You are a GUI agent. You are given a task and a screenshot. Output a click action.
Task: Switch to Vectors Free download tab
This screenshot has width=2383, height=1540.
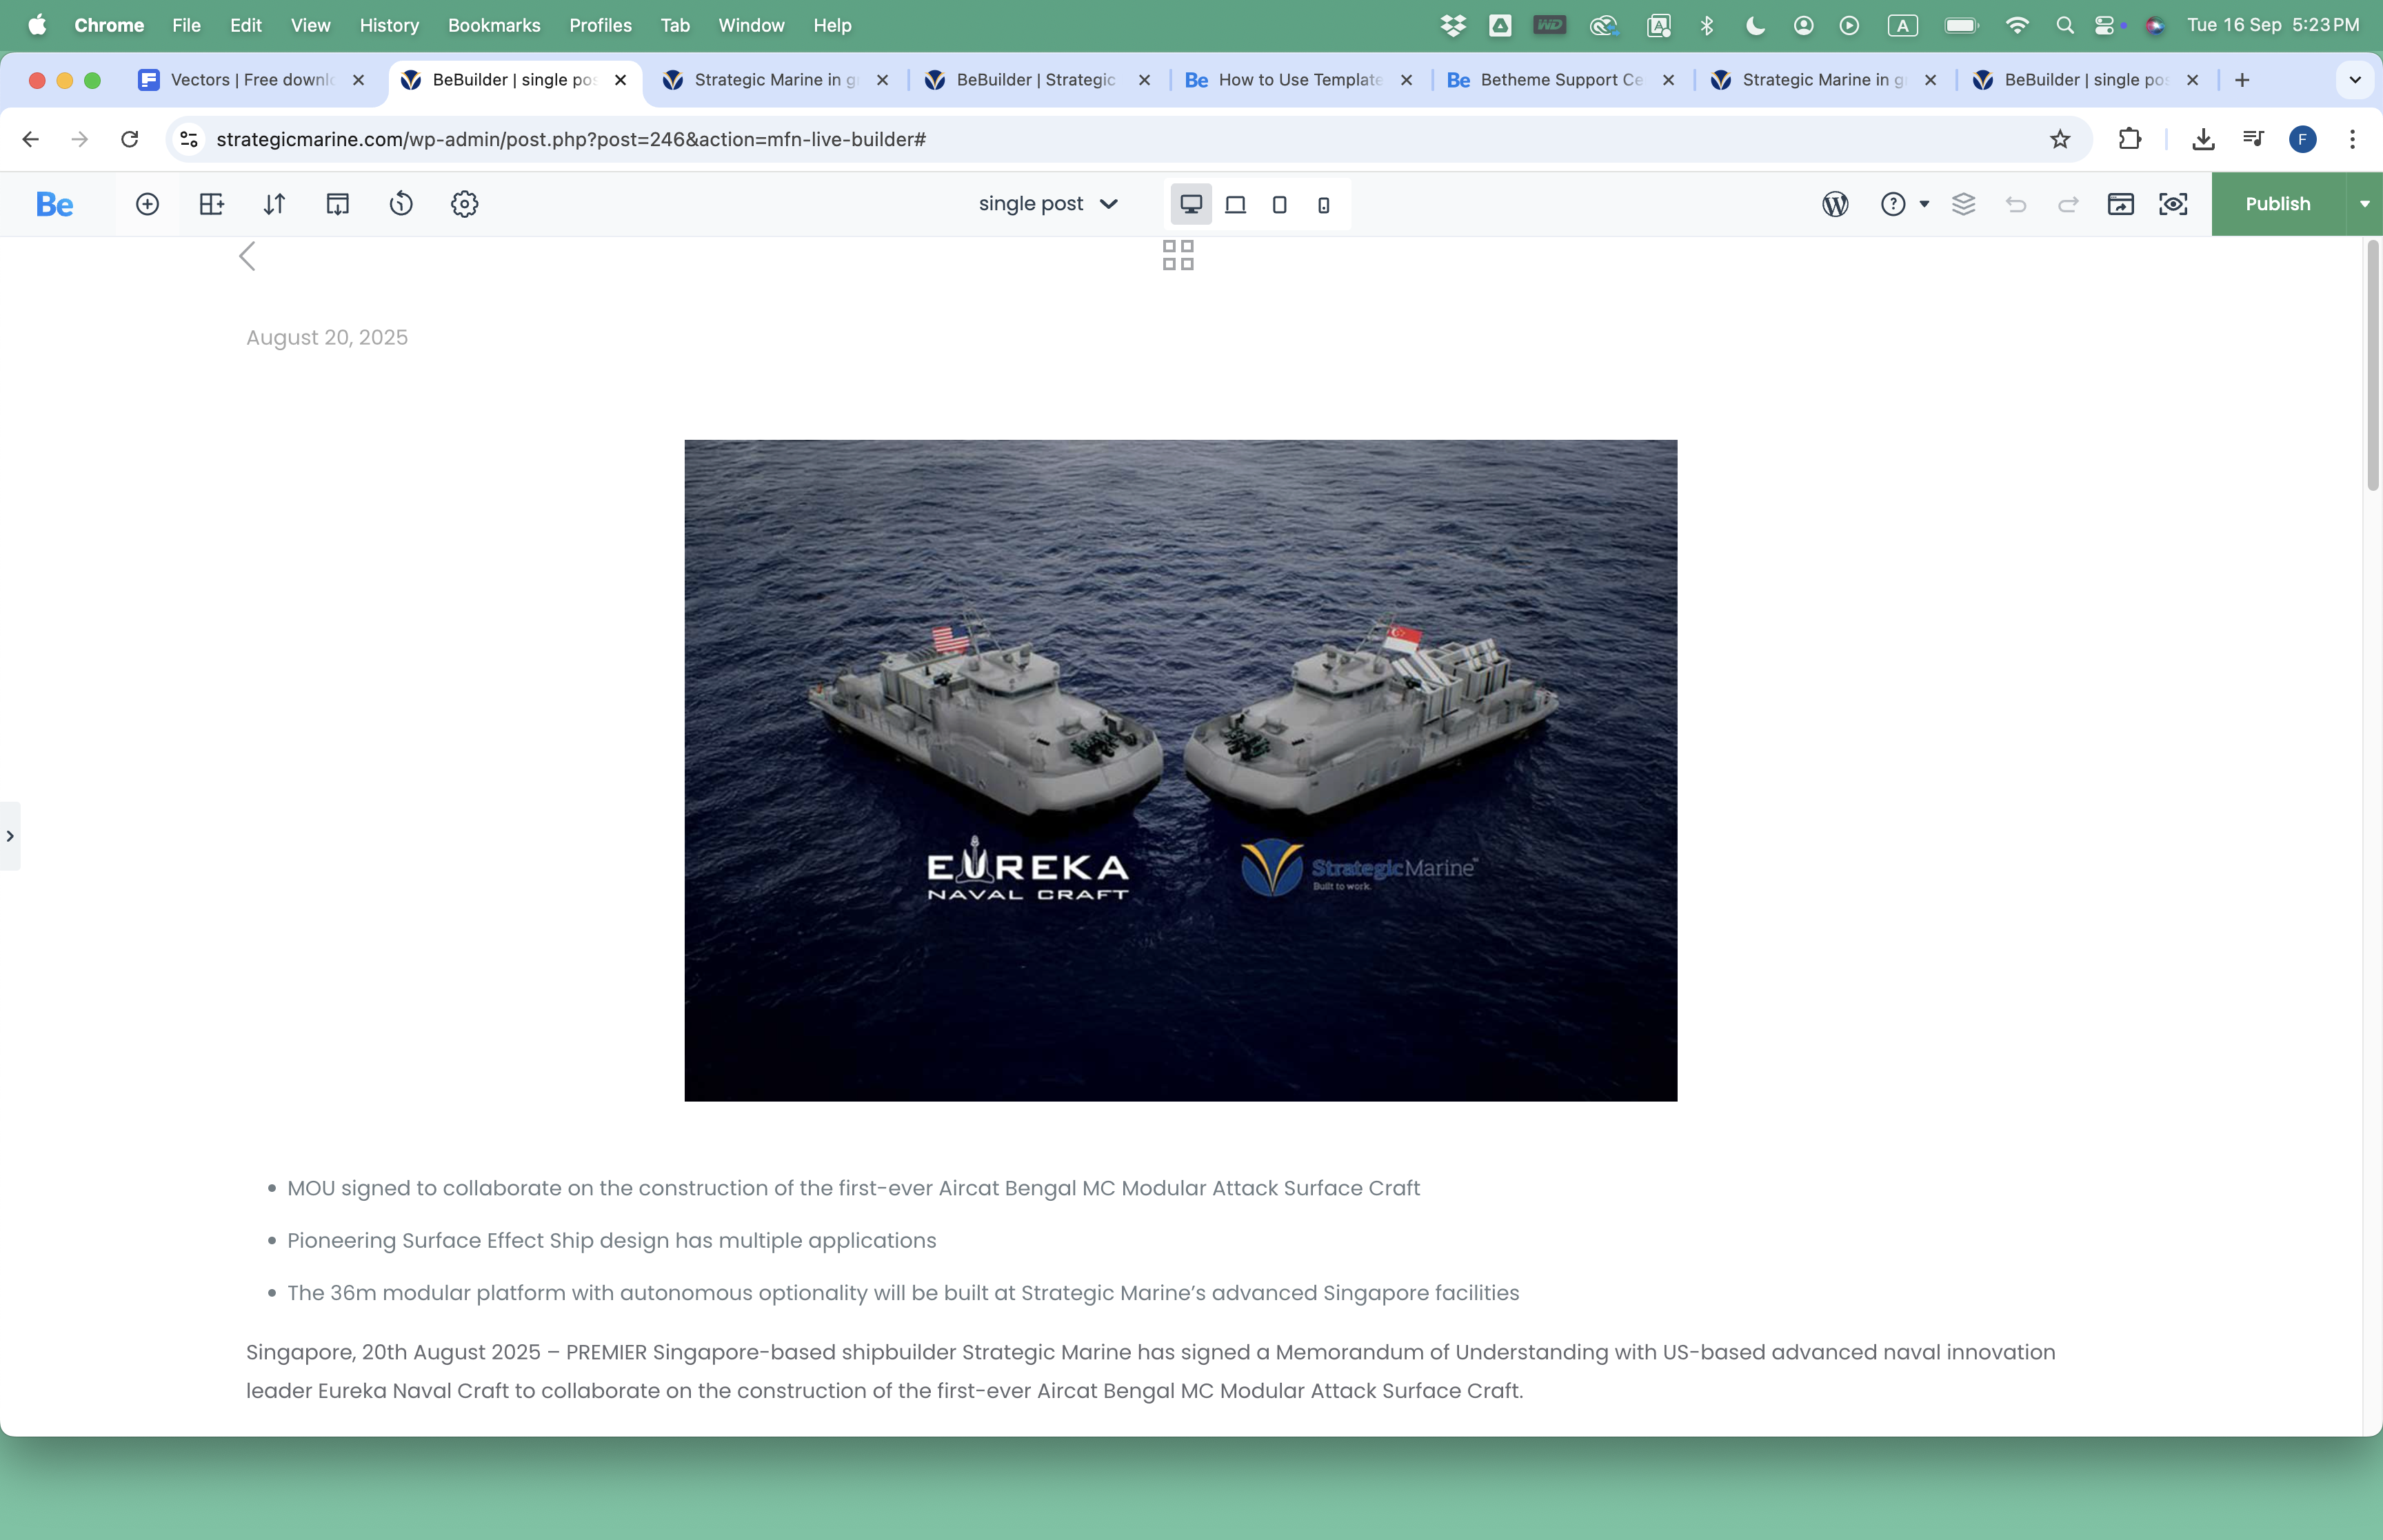click(250, 80)
